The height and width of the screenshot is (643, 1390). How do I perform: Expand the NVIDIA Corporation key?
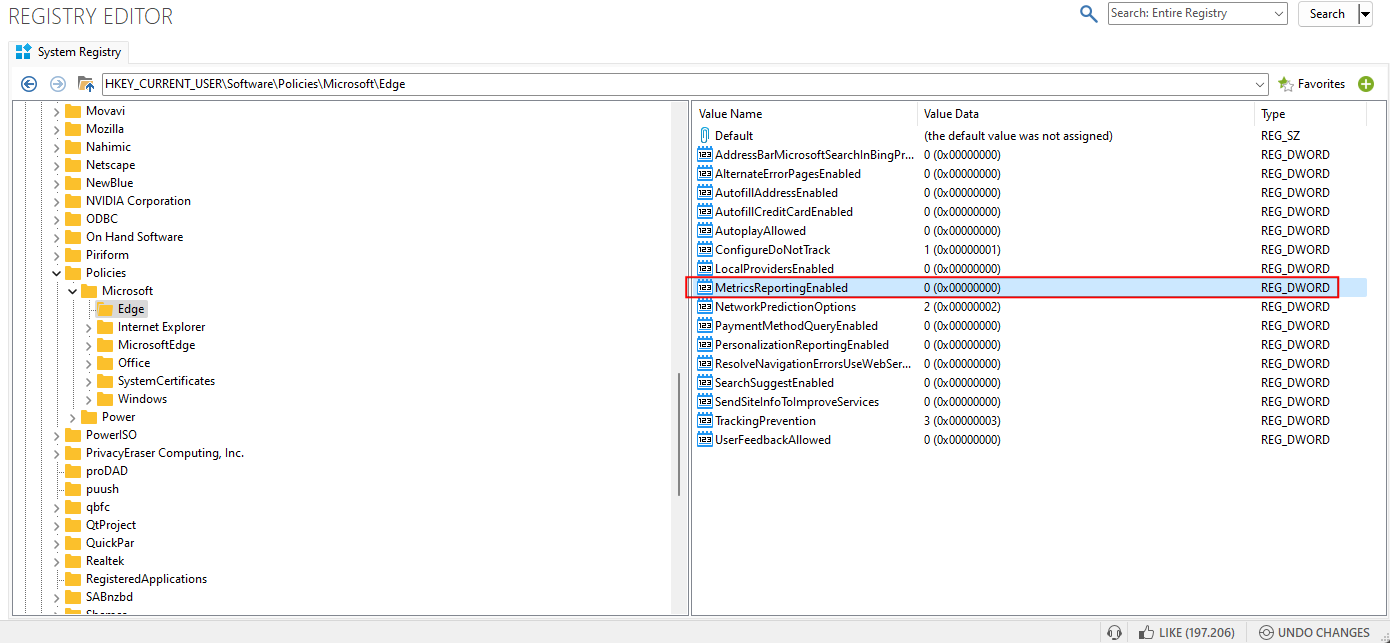point(56,201)
